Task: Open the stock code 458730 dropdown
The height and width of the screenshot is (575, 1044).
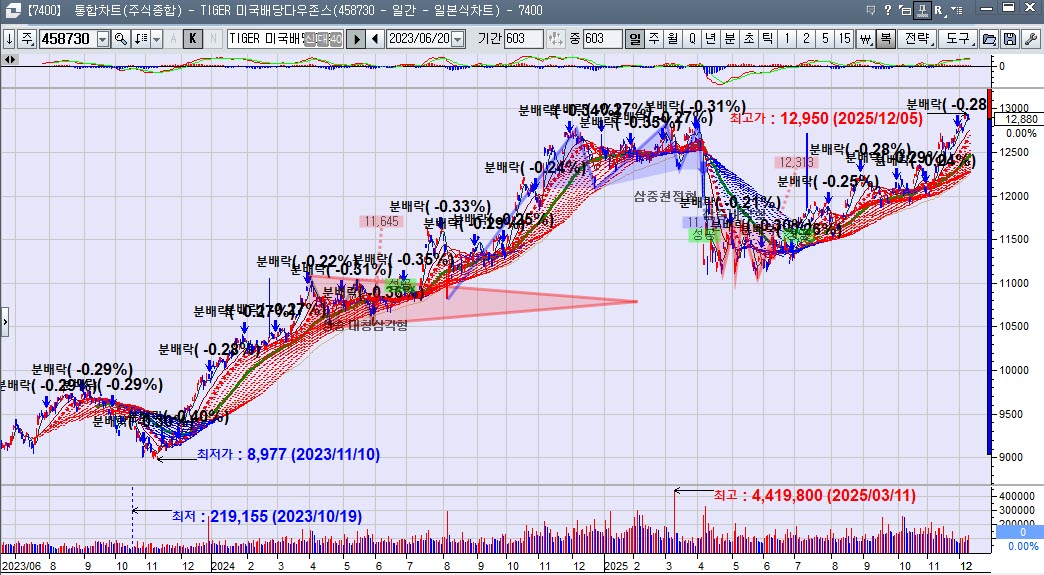Action: click(101, 39)
